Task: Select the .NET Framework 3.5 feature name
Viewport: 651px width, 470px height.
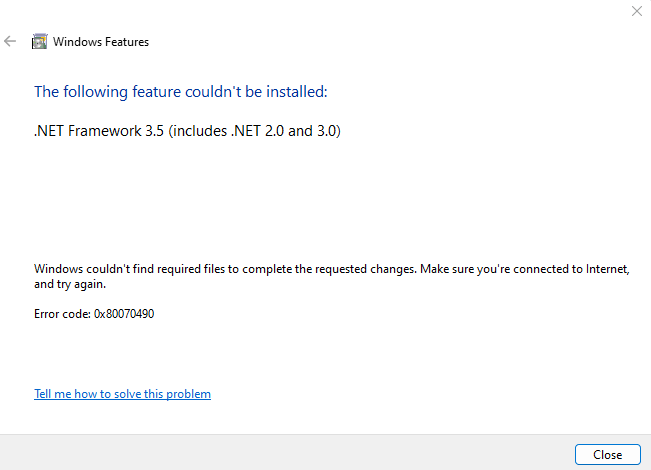Action: coord(99,131)
